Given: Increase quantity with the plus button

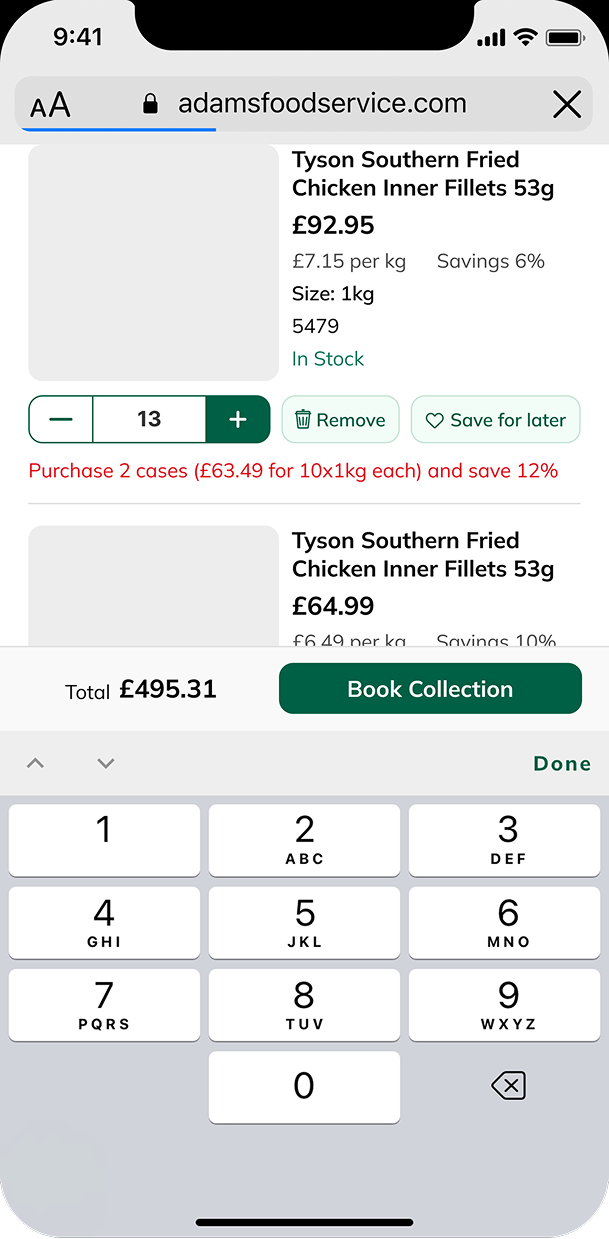Looking at the screenshot, I should [x=237, y=420].
